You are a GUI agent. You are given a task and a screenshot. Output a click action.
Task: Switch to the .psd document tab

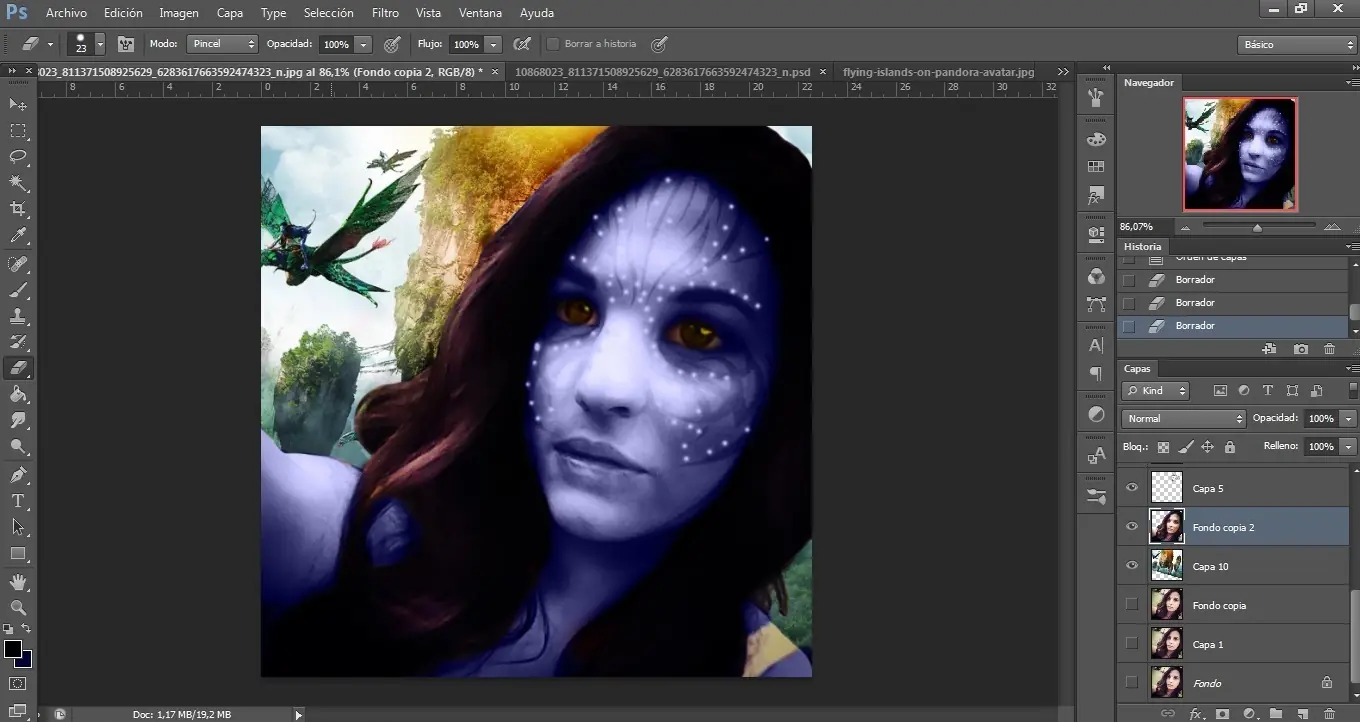[x=663, y=72]
